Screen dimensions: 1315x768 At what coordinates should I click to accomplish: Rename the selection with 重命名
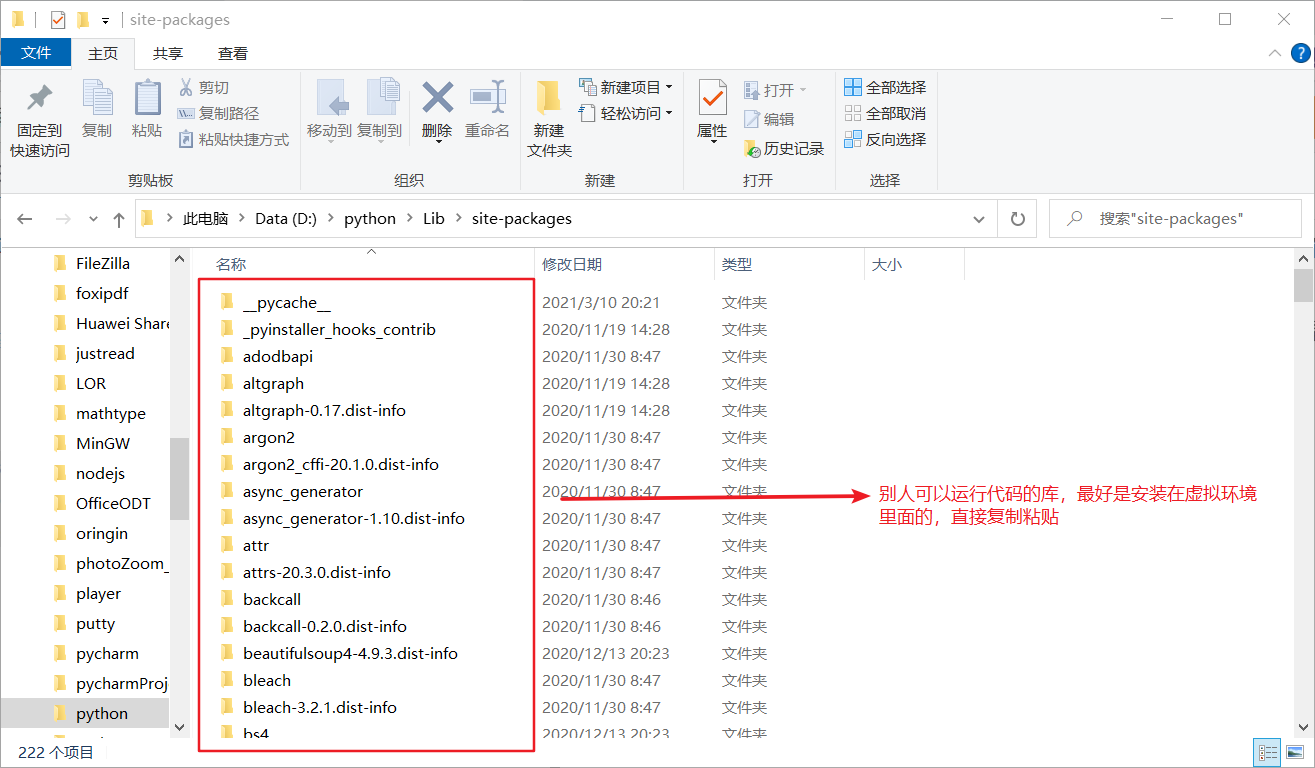(x=487, y=110)
